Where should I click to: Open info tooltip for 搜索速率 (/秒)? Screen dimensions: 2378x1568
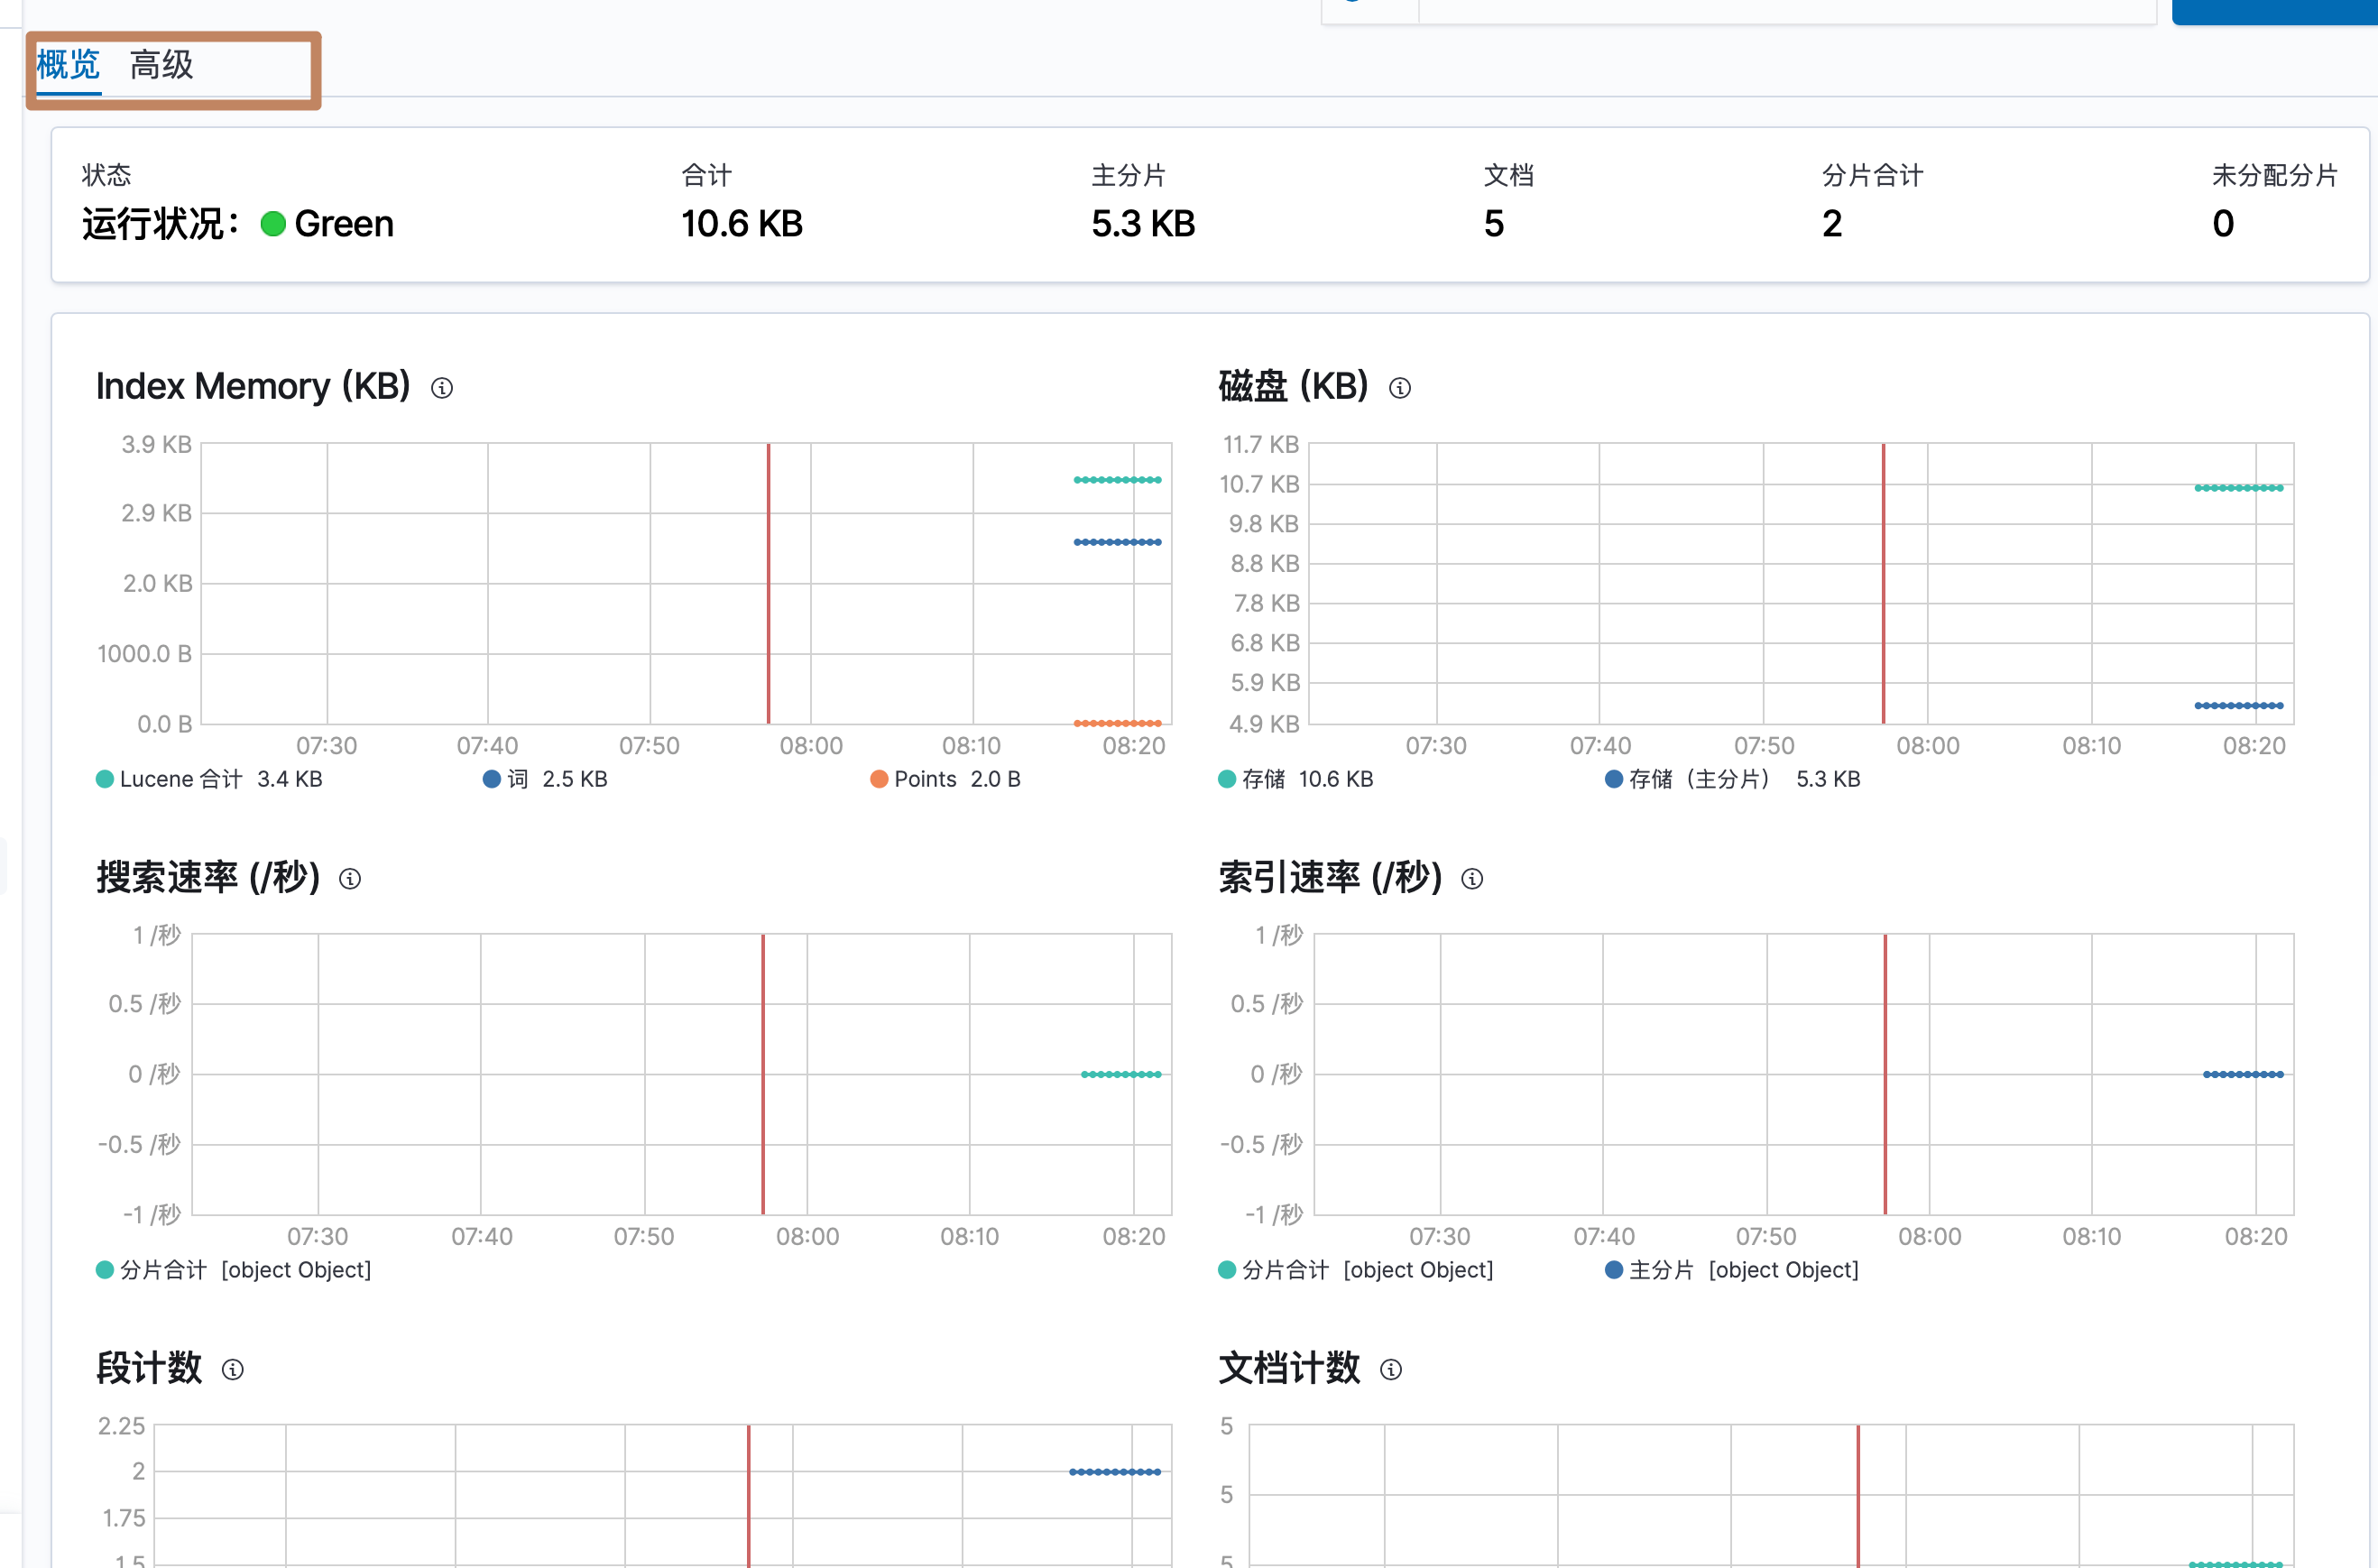click(x=350, y=879)
